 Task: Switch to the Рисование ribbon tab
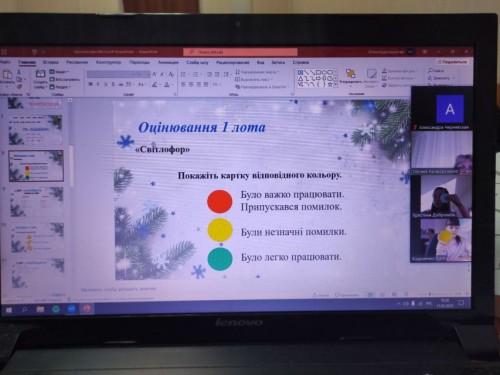coord(77,62)
